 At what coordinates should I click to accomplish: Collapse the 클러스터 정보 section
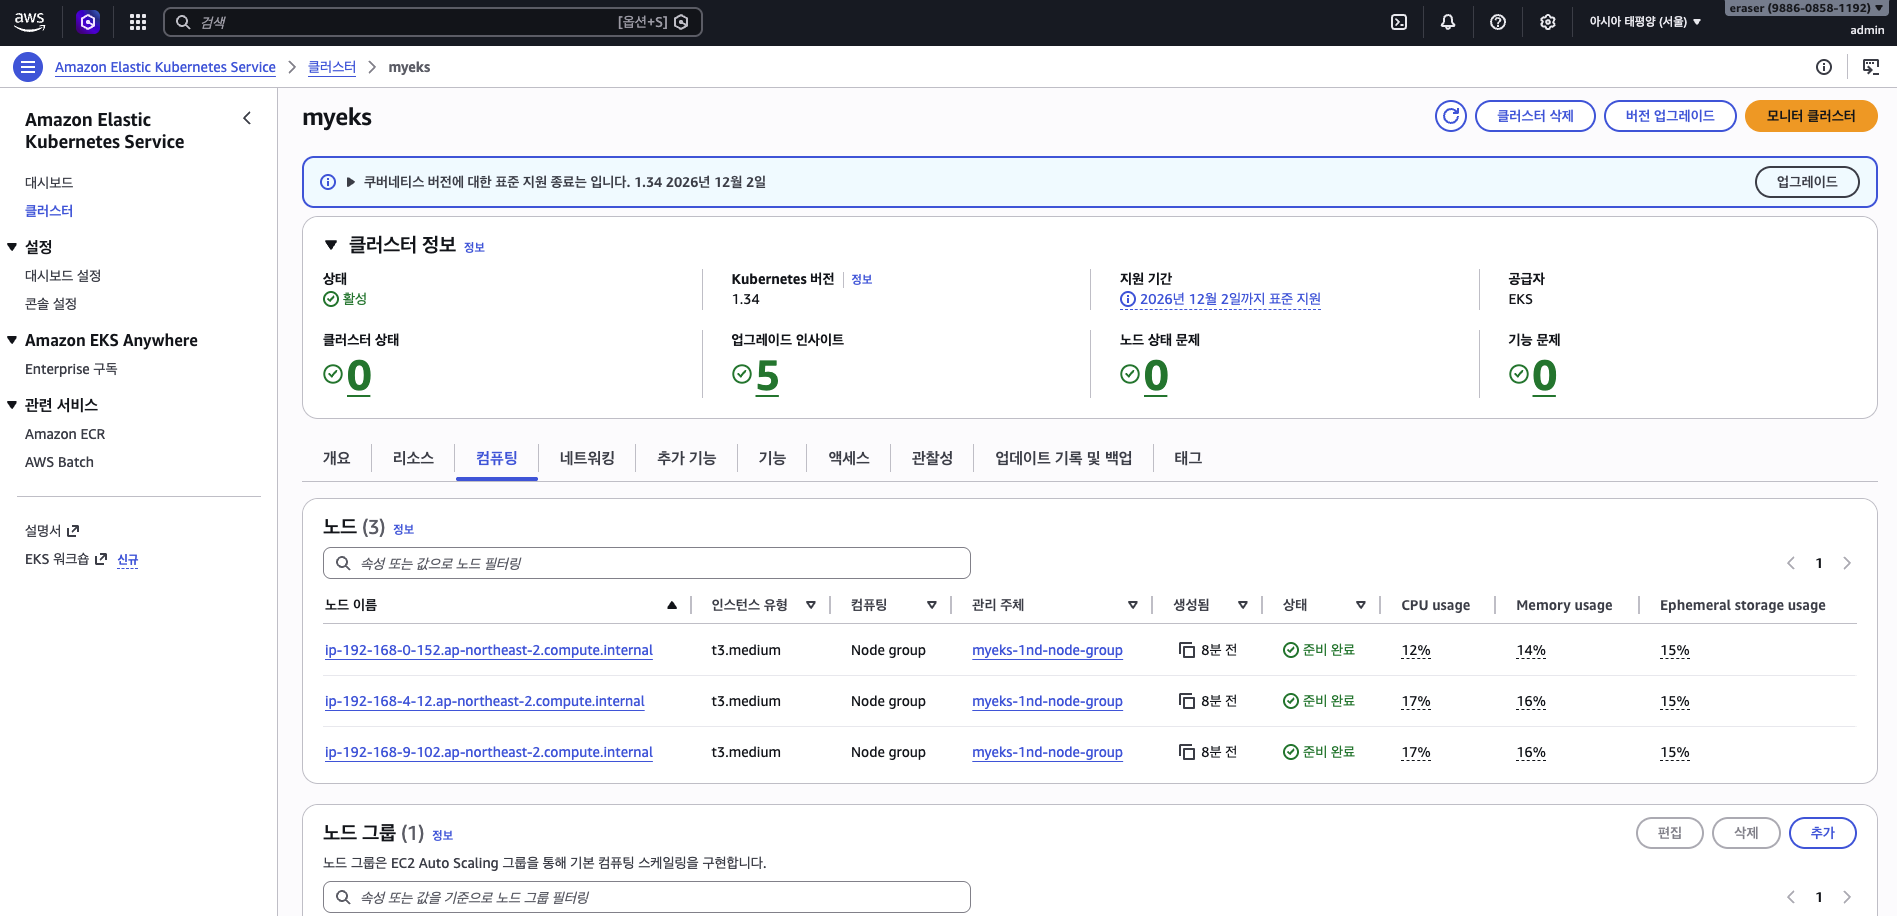pyautogui.click(x=331, y=245)
